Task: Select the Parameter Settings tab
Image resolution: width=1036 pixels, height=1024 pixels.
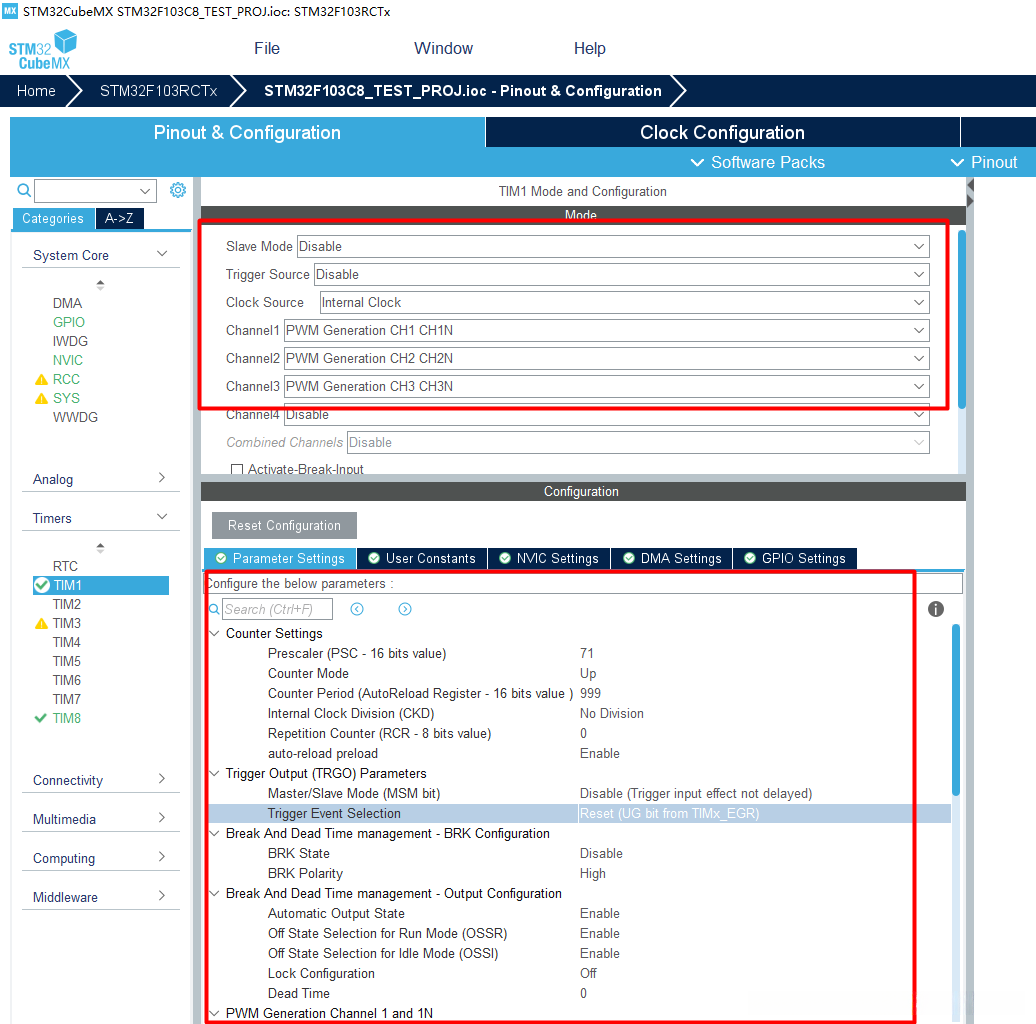Action: pos(280,558)
